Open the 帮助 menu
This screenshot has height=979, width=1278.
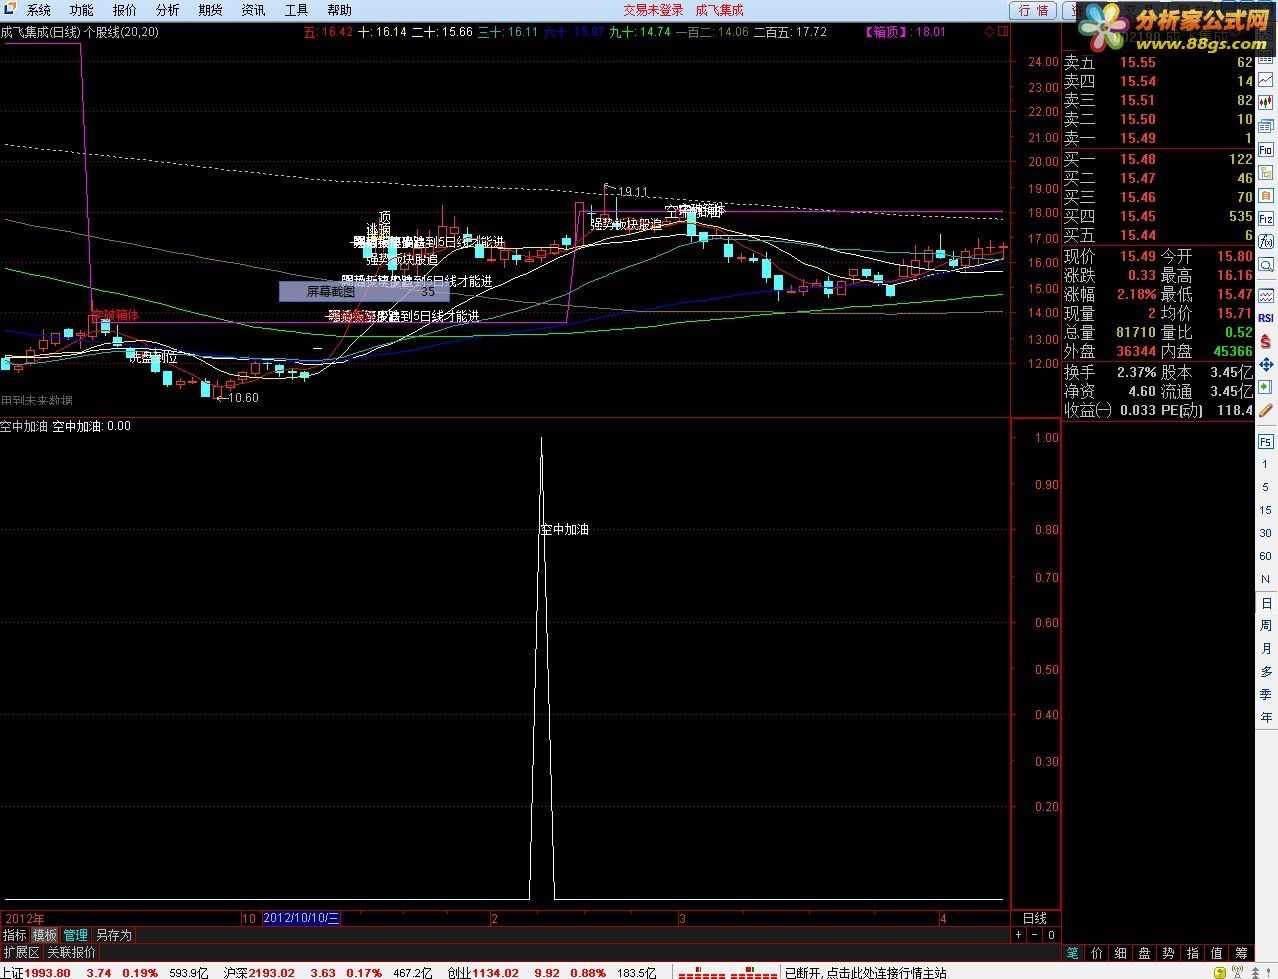(339, 10)
